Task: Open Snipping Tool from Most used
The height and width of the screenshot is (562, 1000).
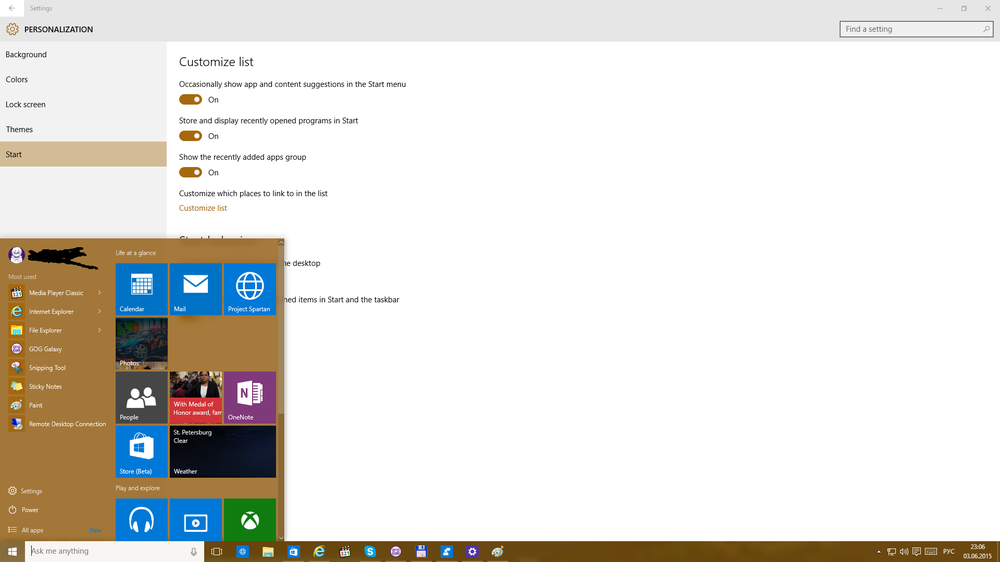Action: (x=47, y=368)
